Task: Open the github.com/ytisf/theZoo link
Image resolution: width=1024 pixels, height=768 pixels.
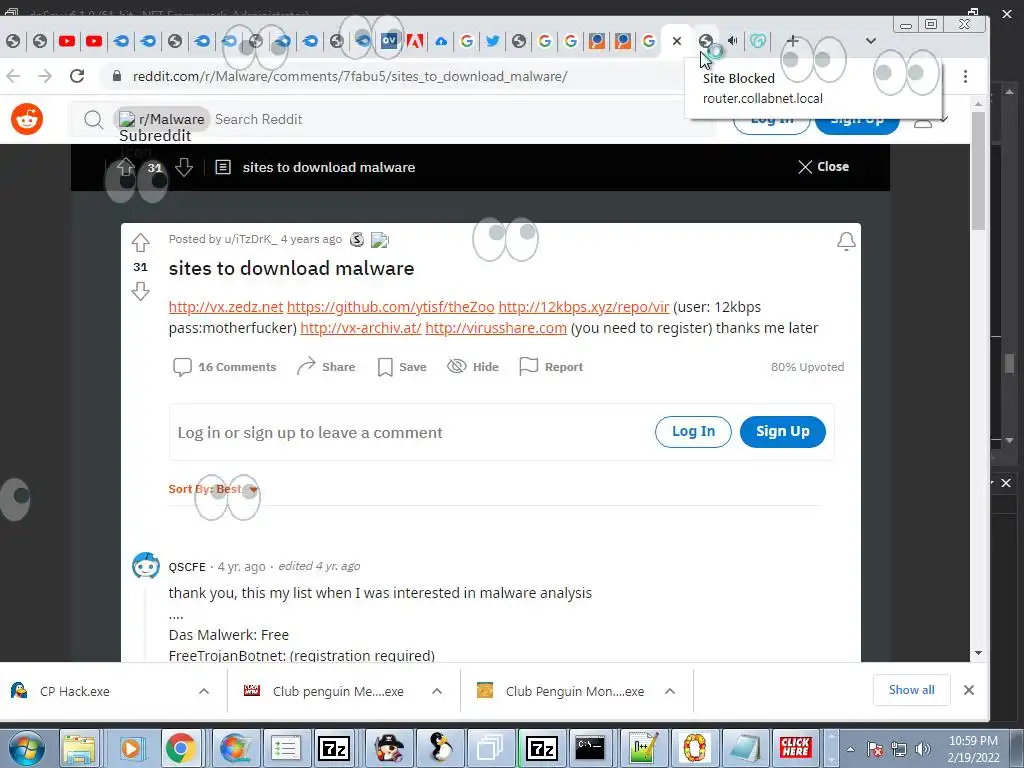Action: pyautogui.click(x=391, y=307)
